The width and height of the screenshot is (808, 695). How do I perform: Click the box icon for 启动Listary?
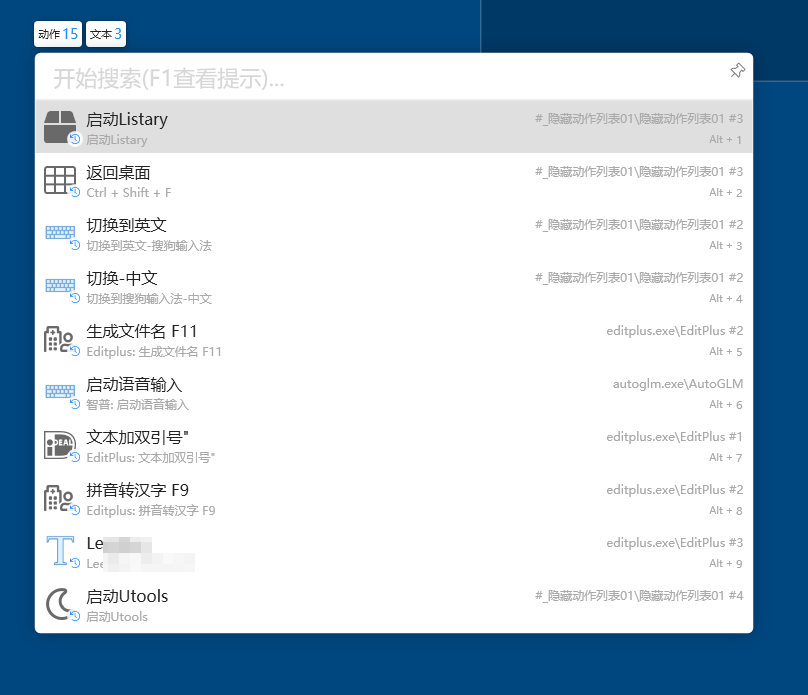click(60, 127)
